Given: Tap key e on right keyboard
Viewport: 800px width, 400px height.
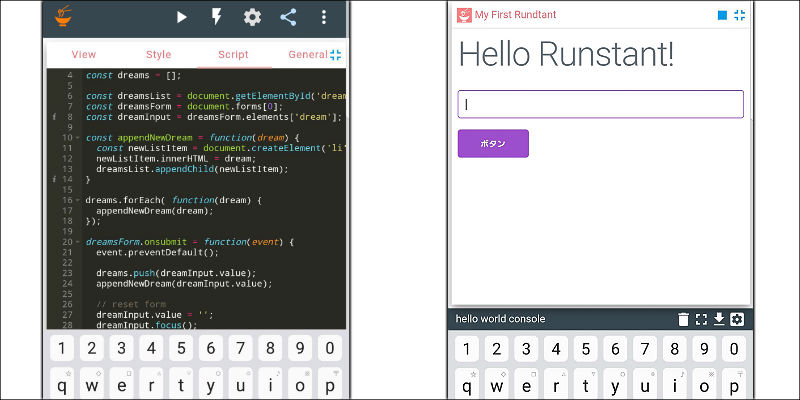Looking at the screenshot, I should point(526,384).
